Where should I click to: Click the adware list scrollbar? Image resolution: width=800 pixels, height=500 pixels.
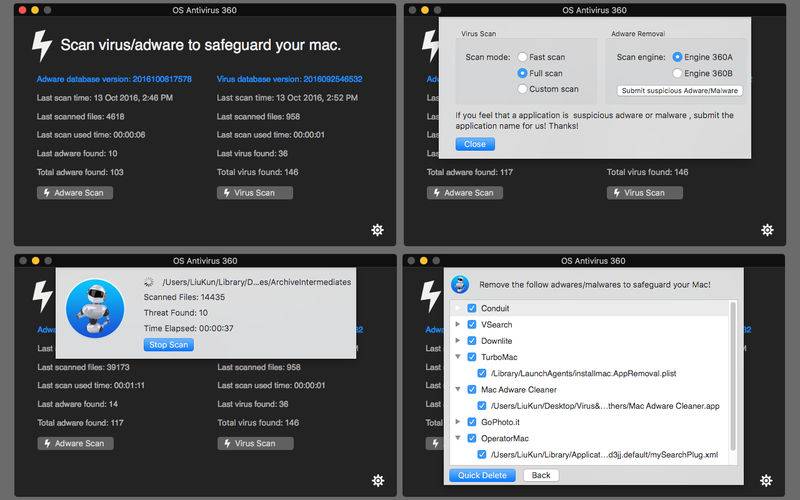733,376
